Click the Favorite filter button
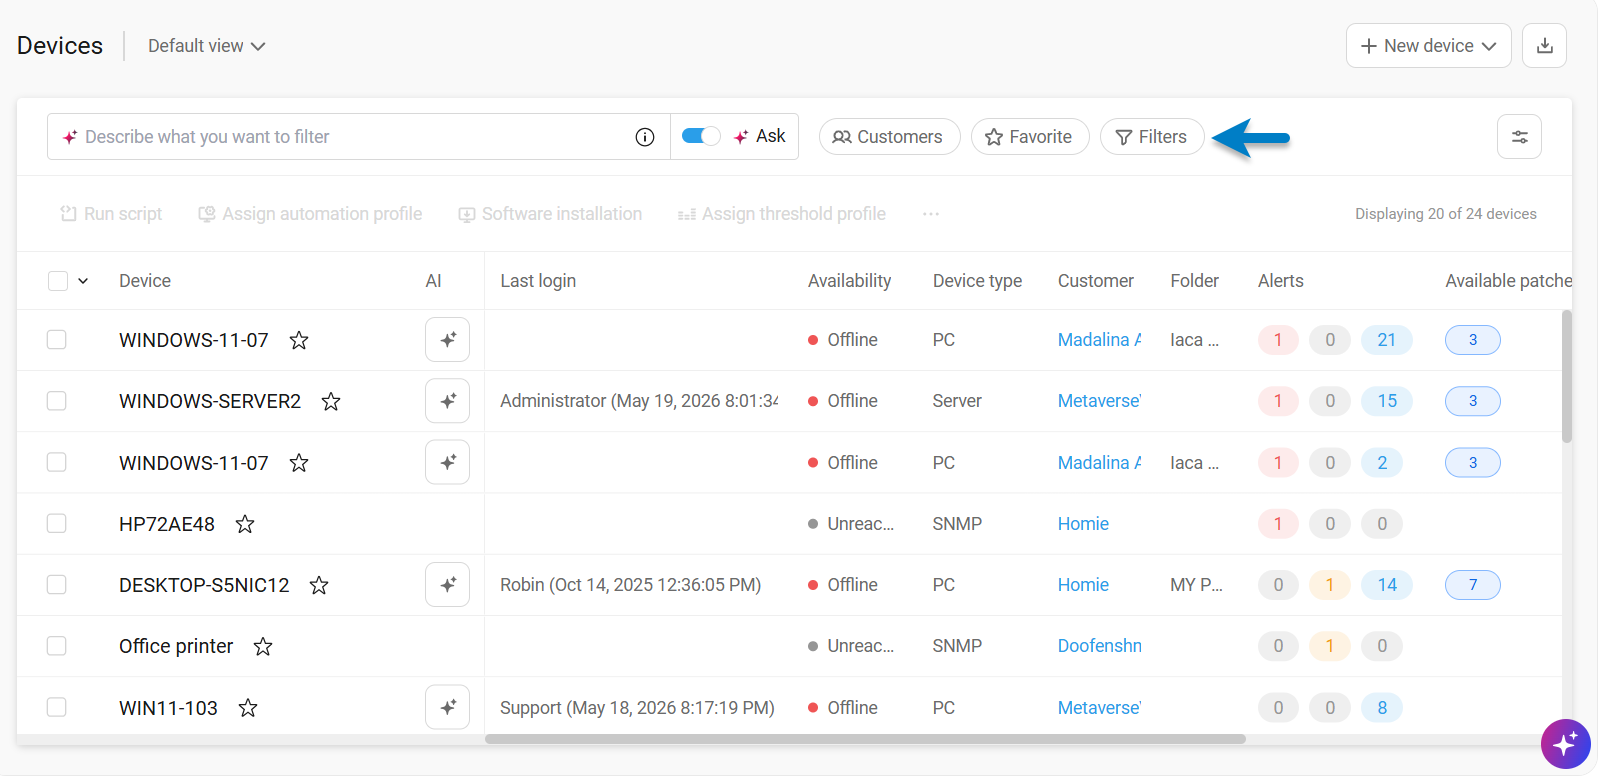 tap(1030, 137)
